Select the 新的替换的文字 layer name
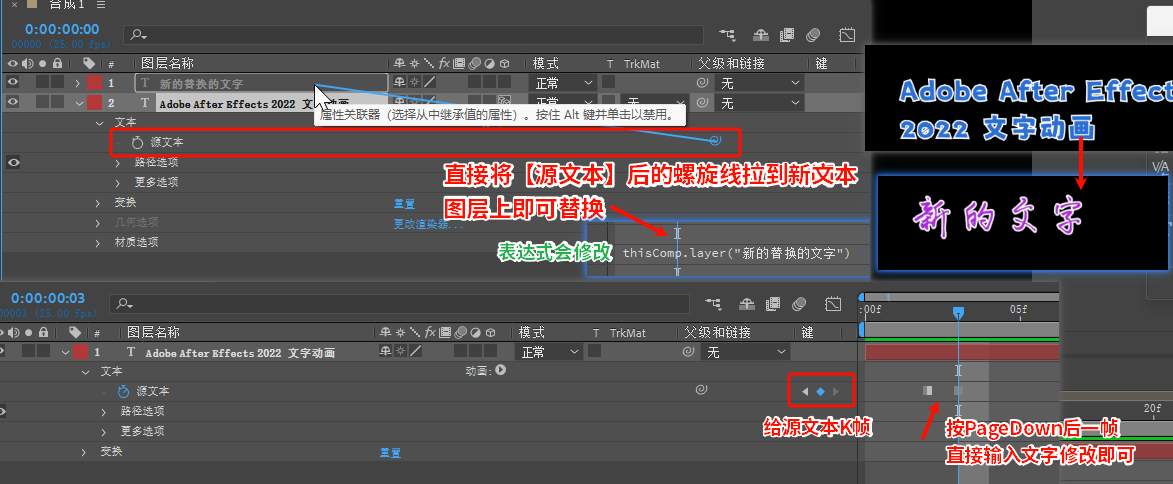Screen dimensions: 1173x484 [201, 84]
